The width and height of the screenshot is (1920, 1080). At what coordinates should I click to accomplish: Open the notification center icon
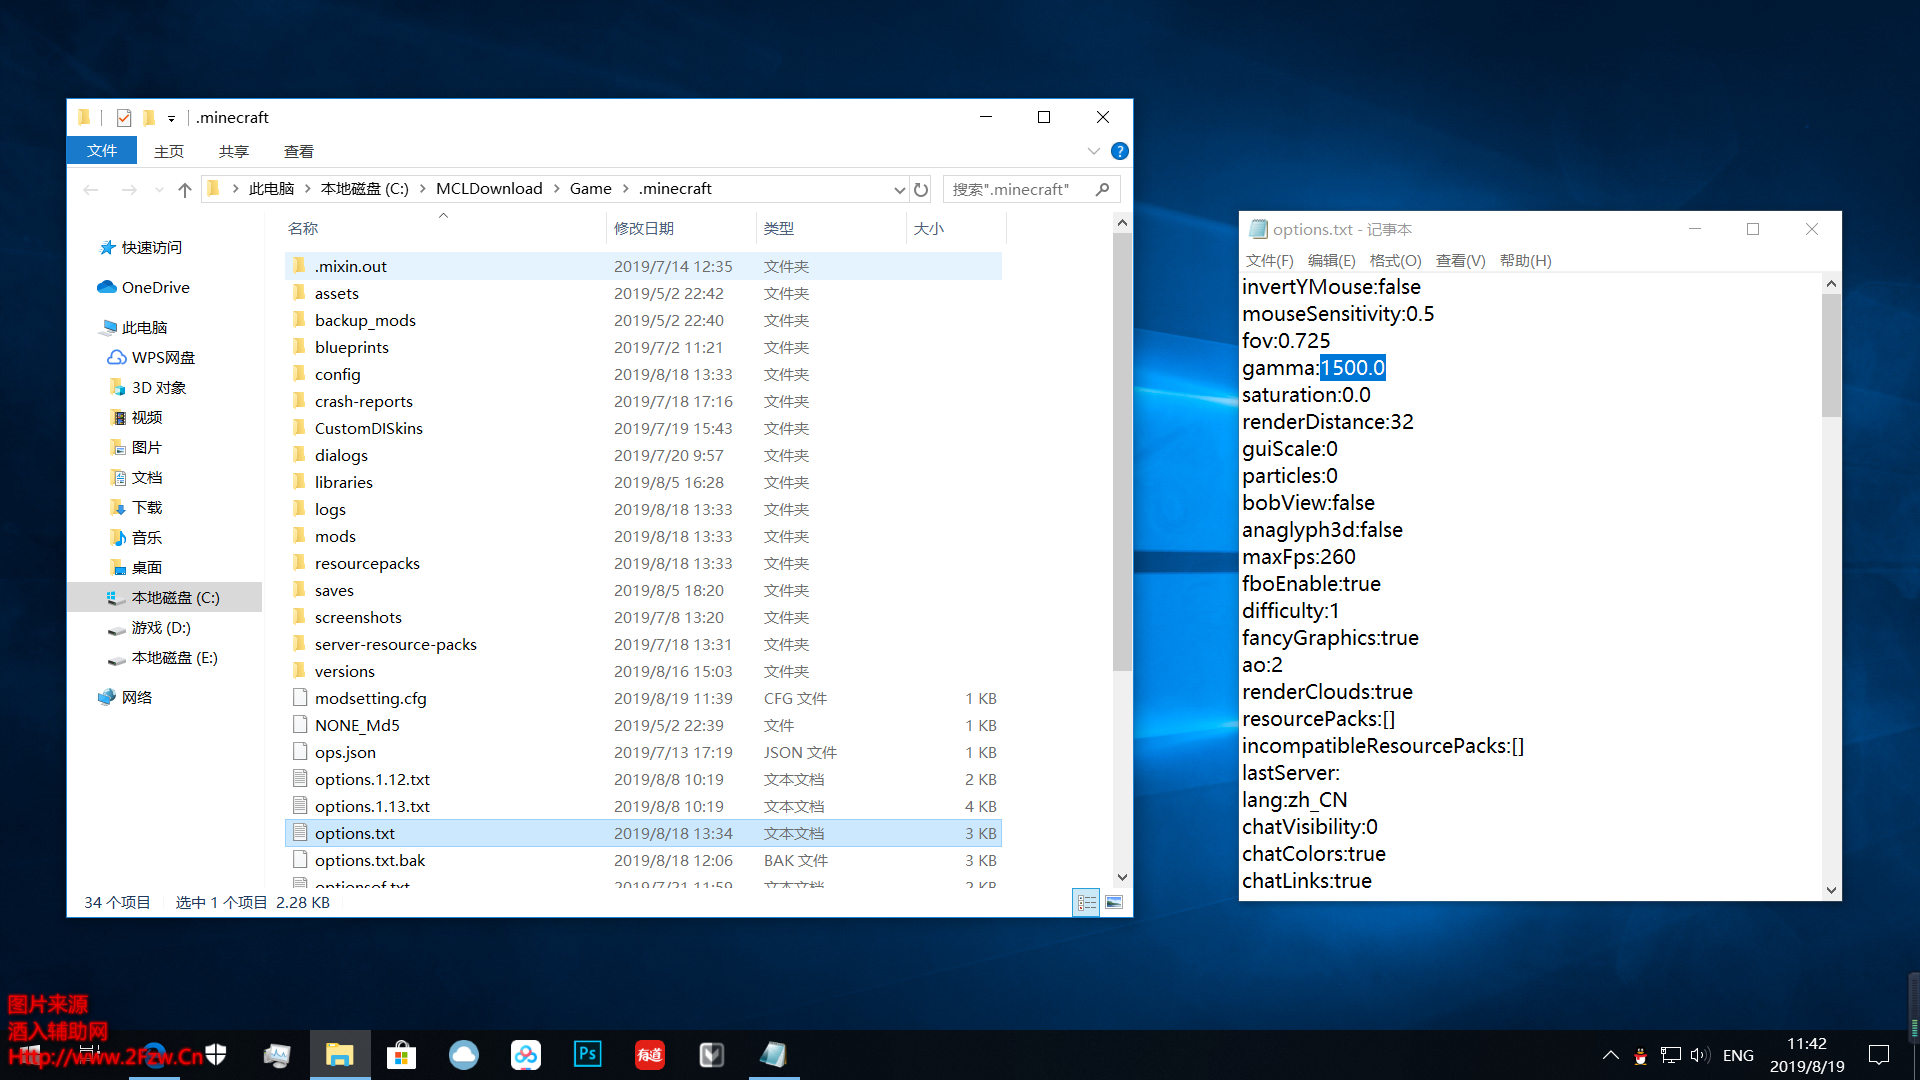pos(1878,1055)
